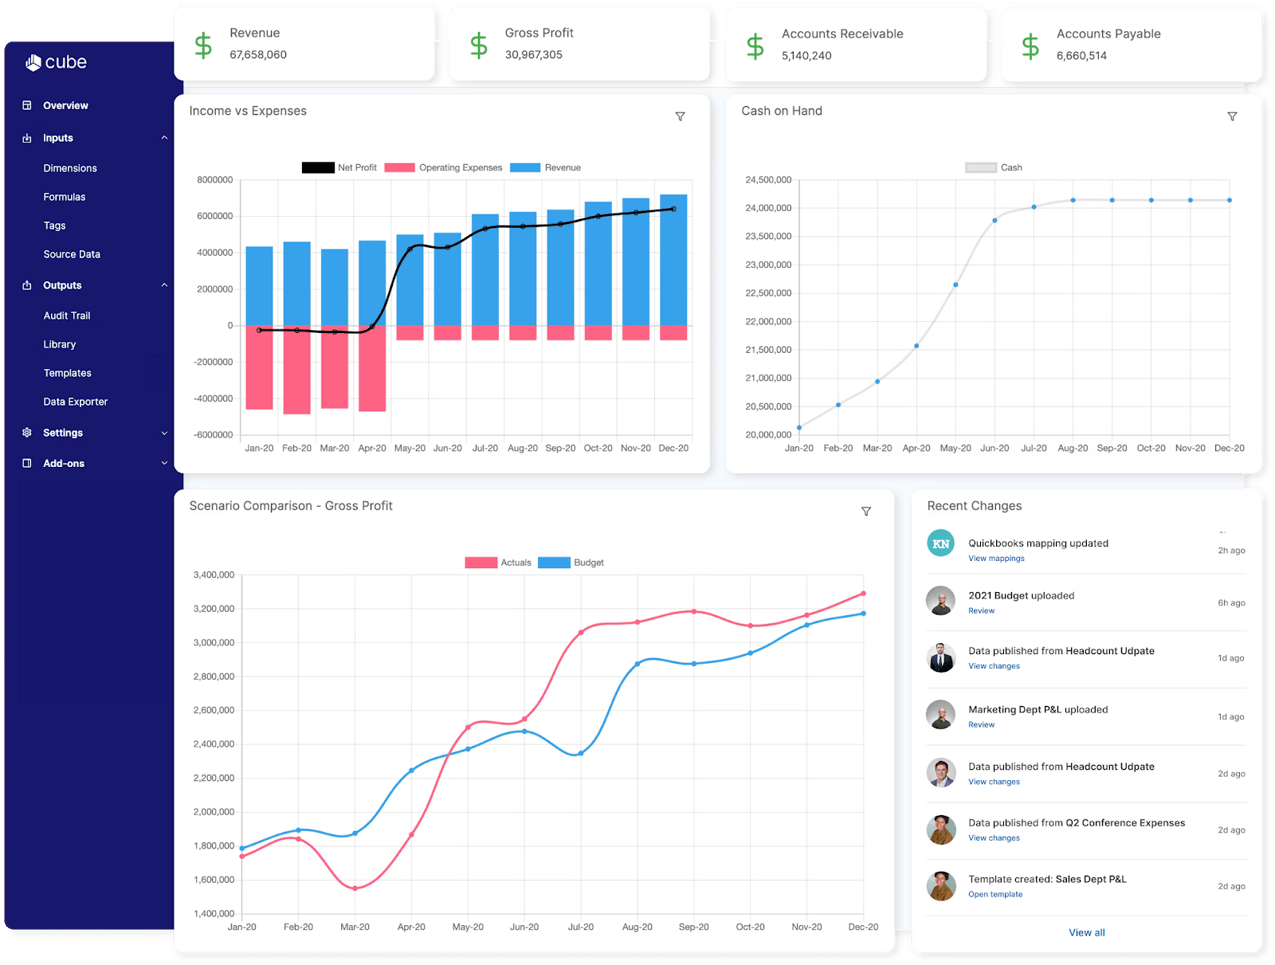Click the Cash on Hand chart title

point(782,111)
